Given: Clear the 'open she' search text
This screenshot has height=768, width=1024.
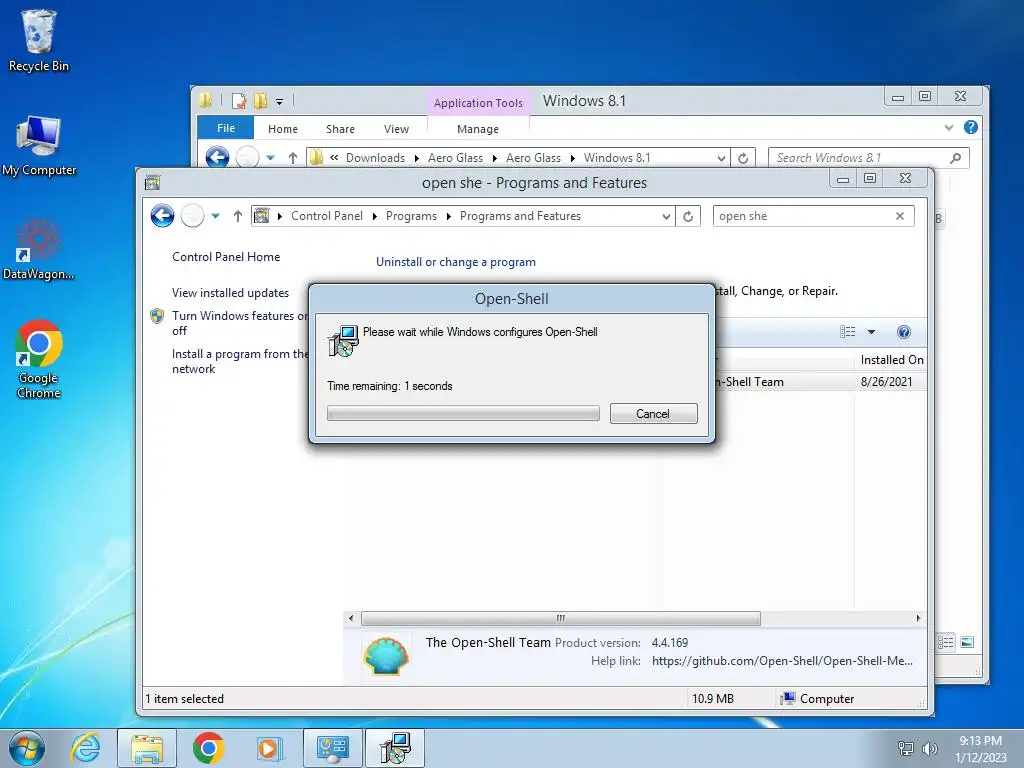Looking at the screenshot, I should pos(900,216).
